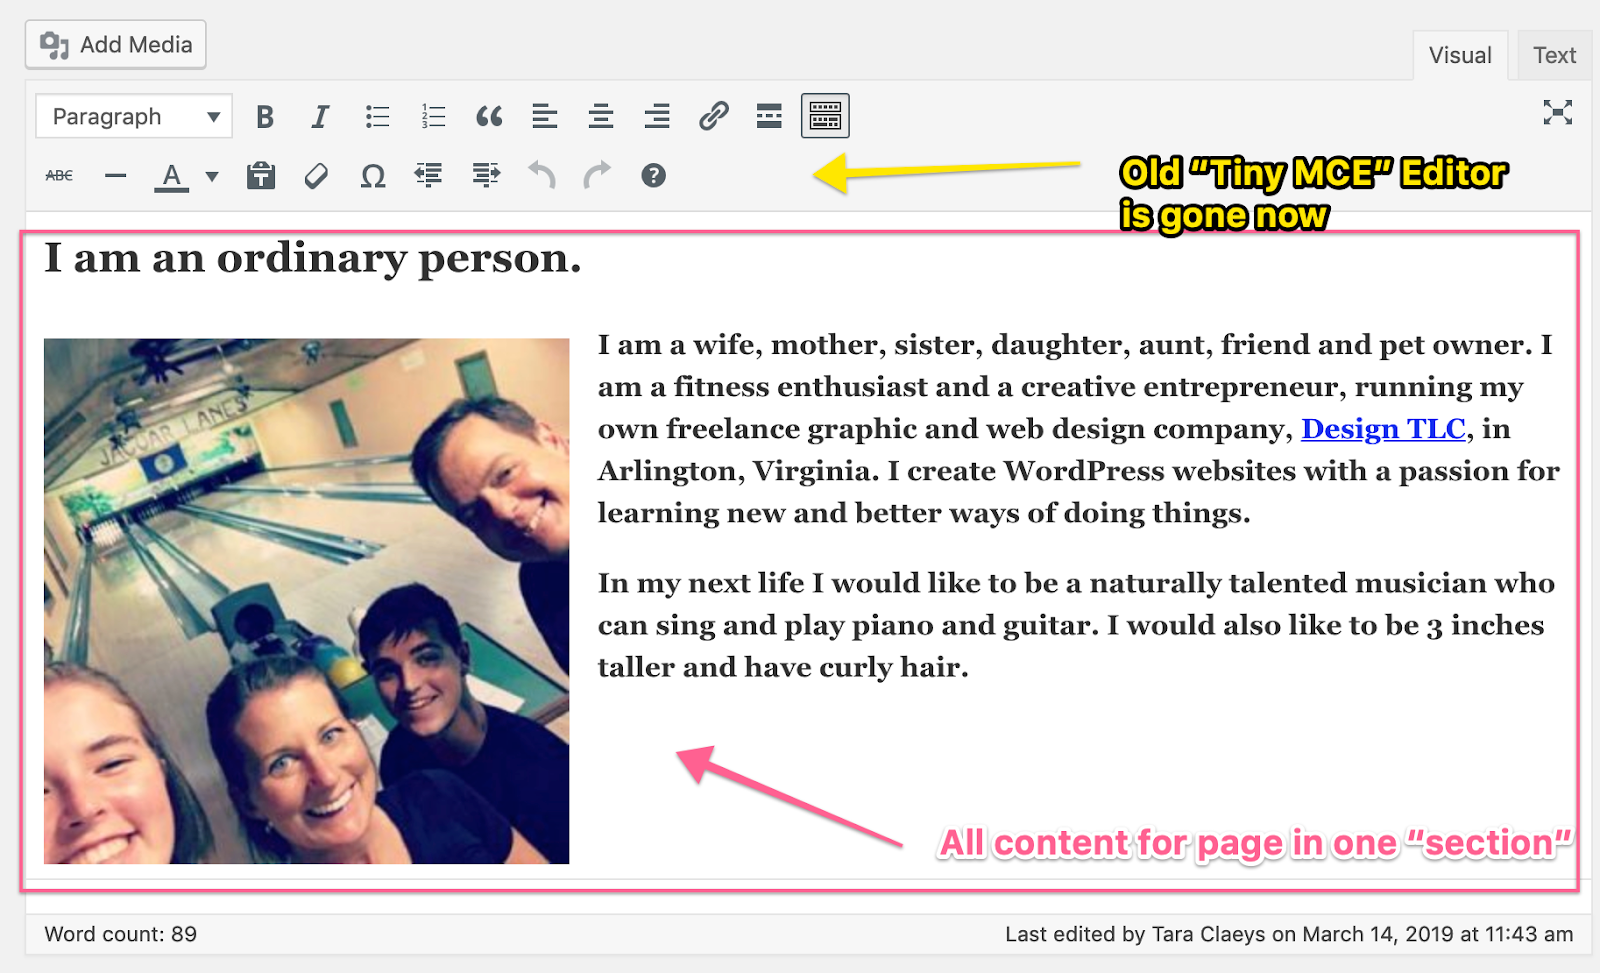Apply strikethrough formatting

pos(59,176)
